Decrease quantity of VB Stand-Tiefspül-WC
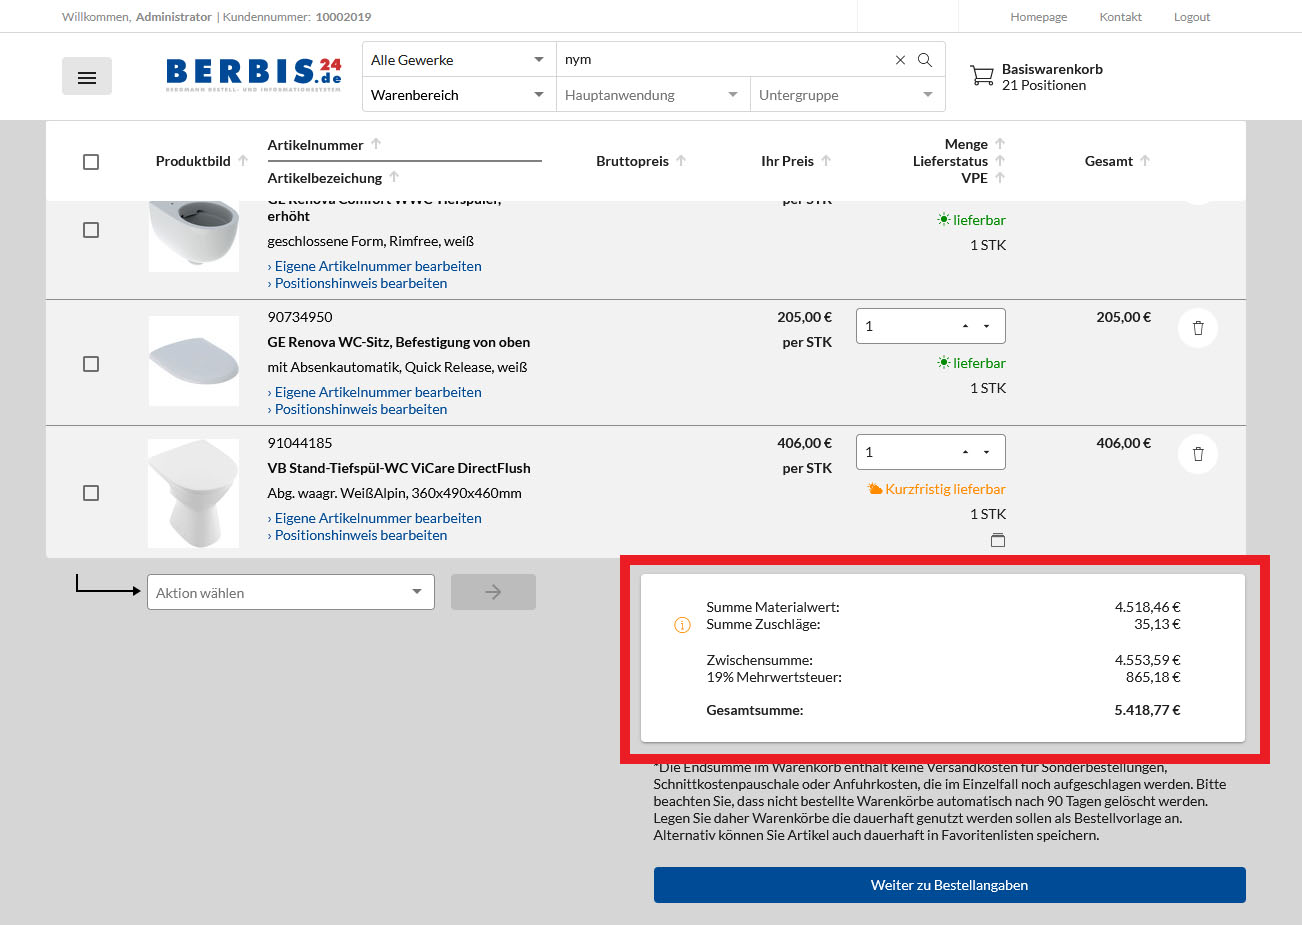Image resolution: width=1302 pixels, height=925 pixels. 987,452
